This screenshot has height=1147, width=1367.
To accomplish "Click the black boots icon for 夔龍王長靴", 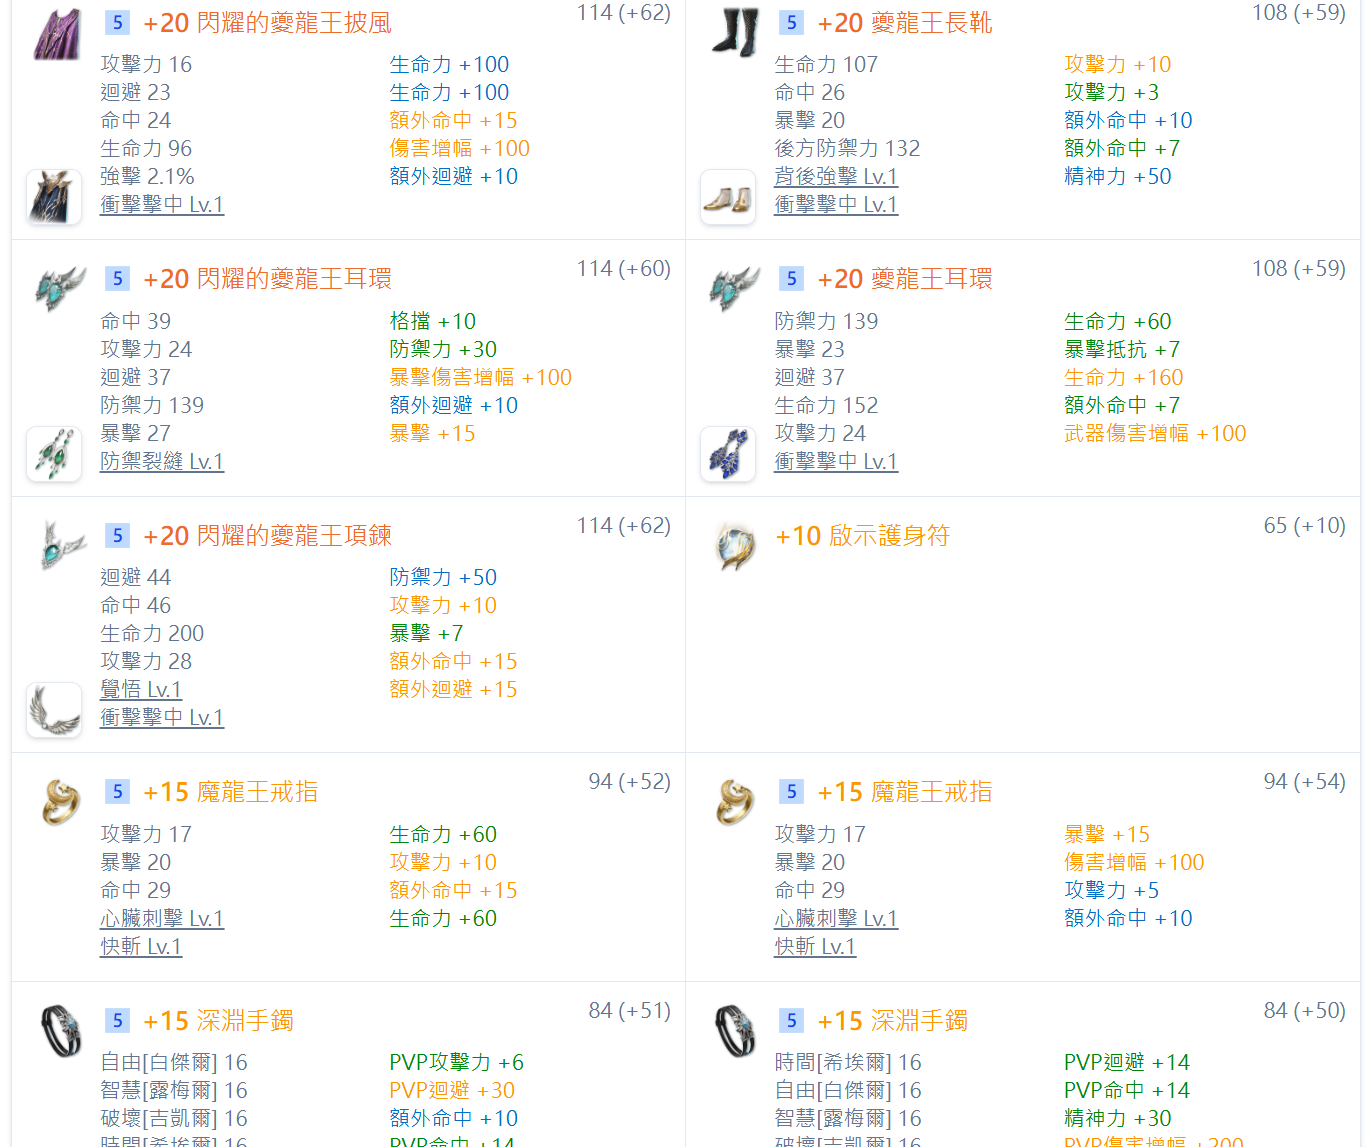I will pyautogui.click(x=735, y=33).
